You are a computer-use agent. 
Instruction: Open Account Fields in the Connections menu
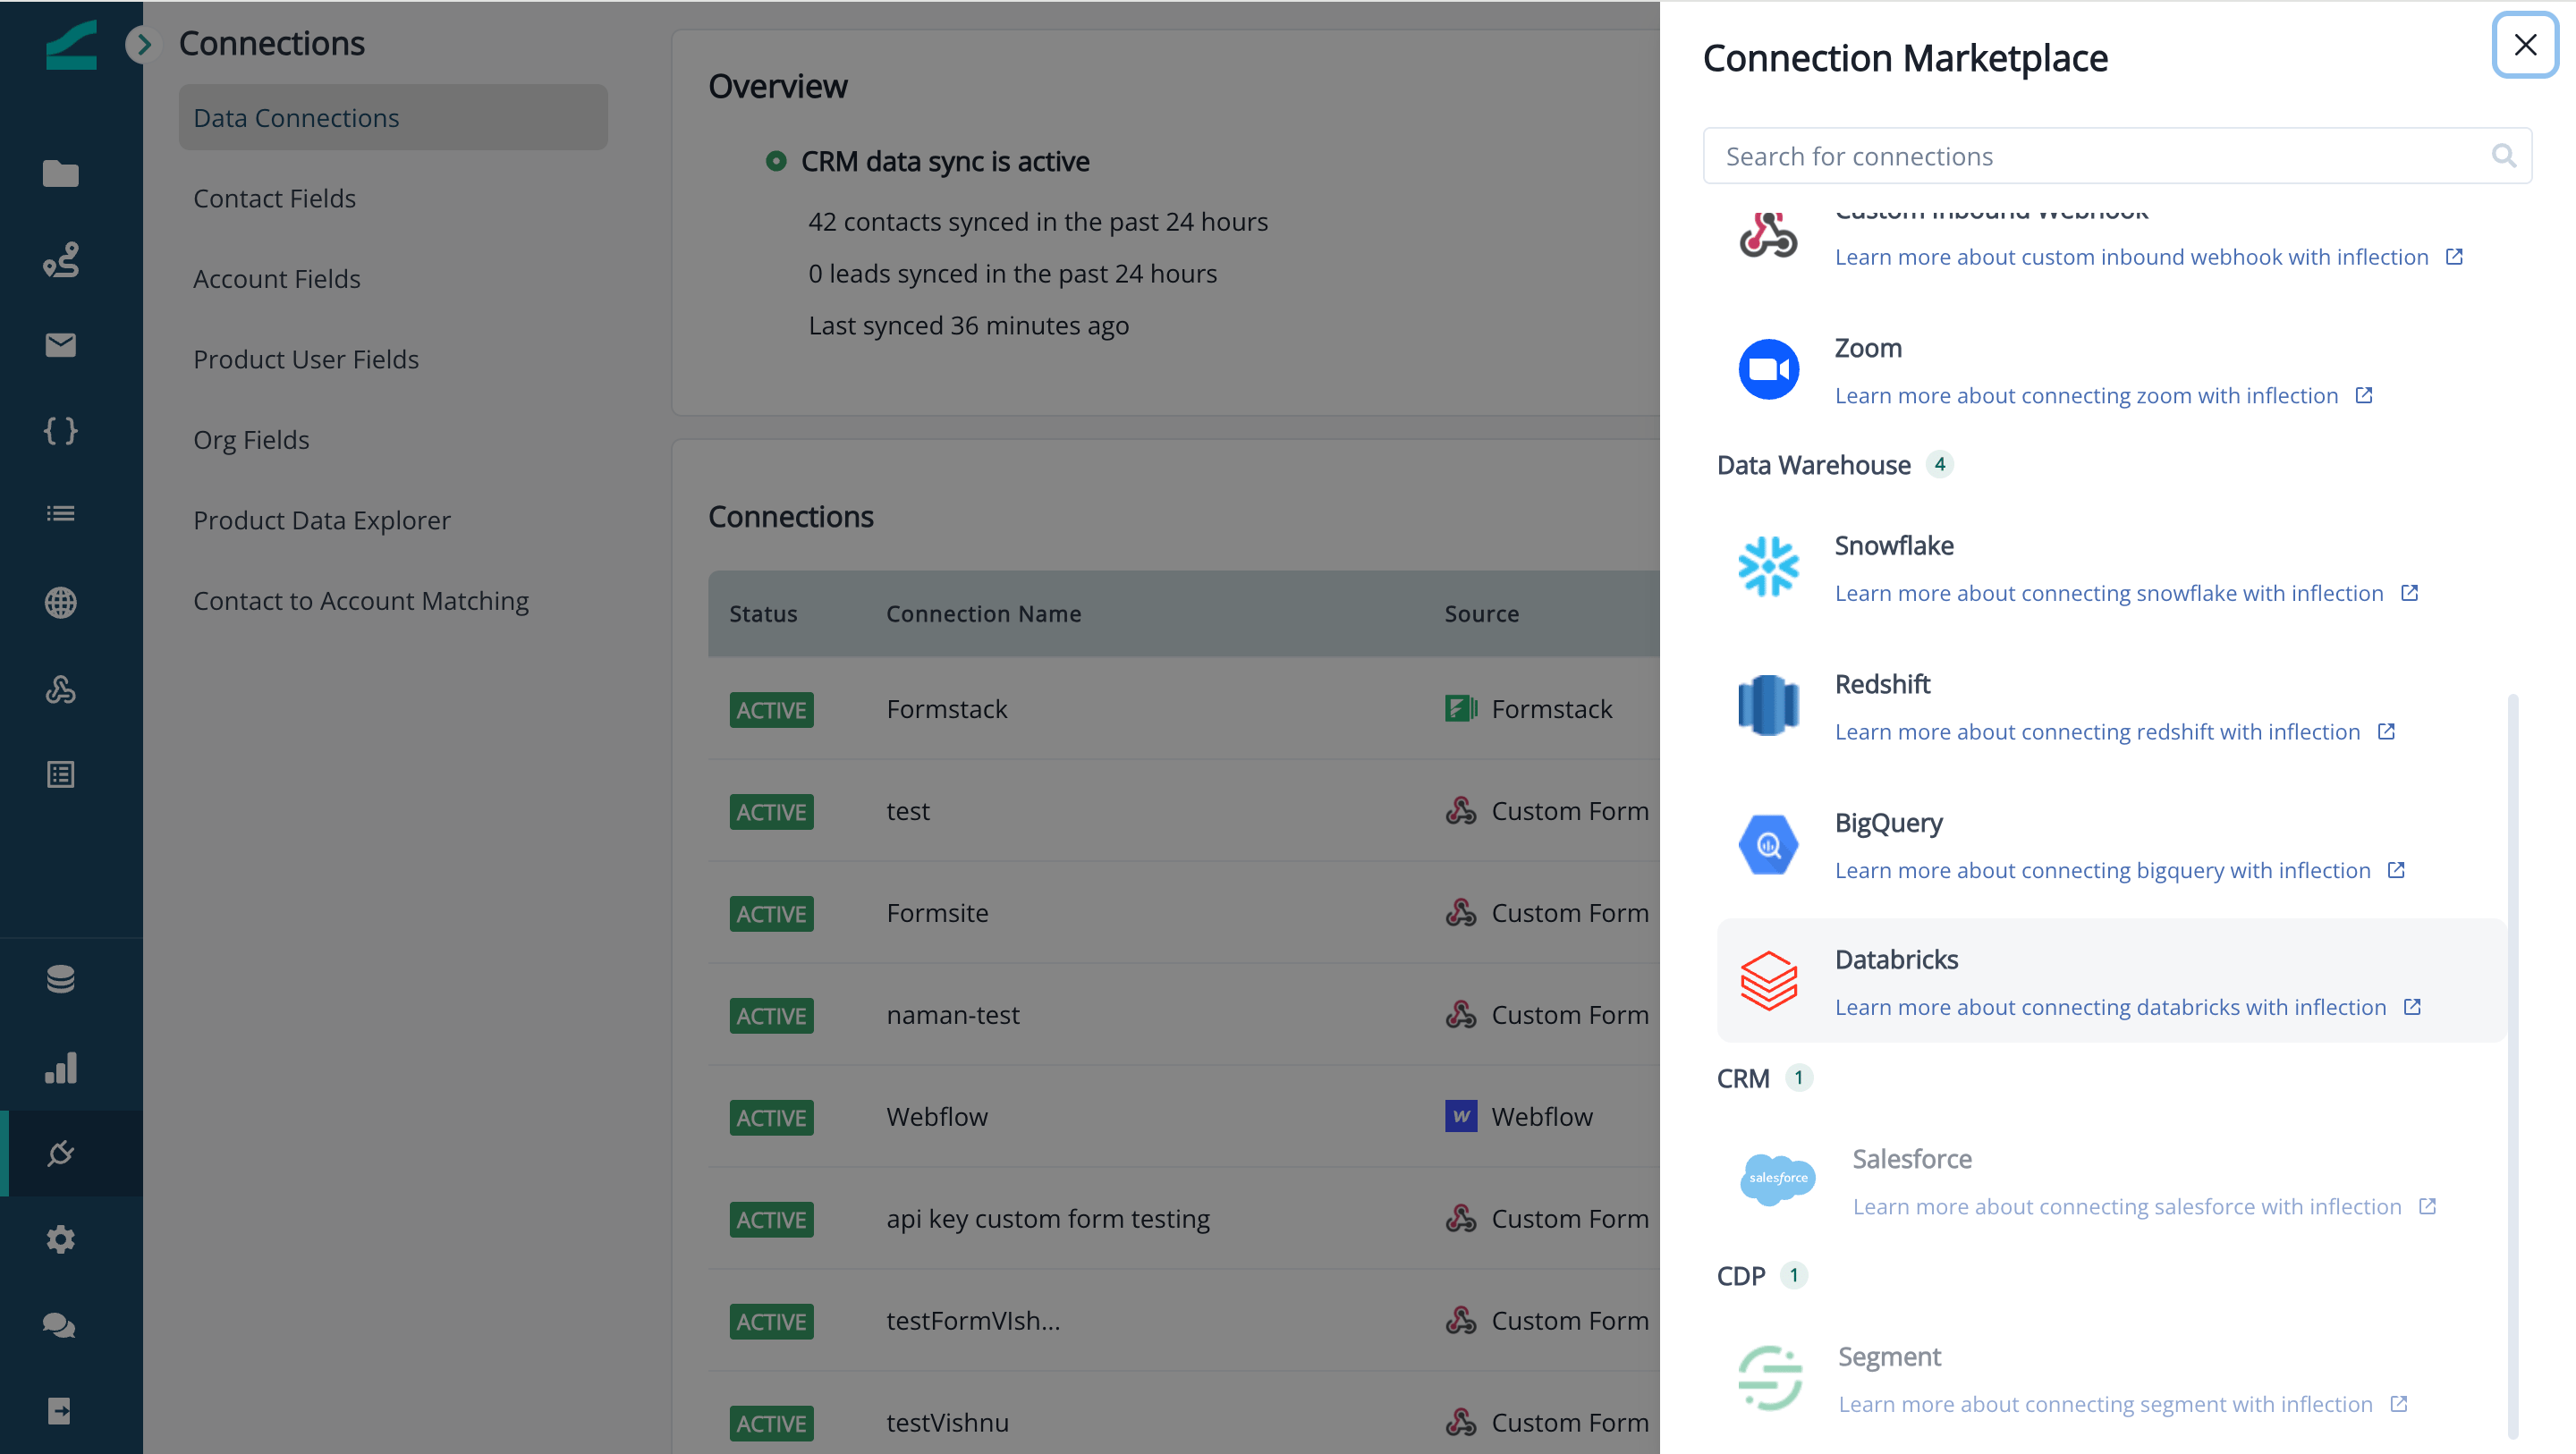point(277,279)
